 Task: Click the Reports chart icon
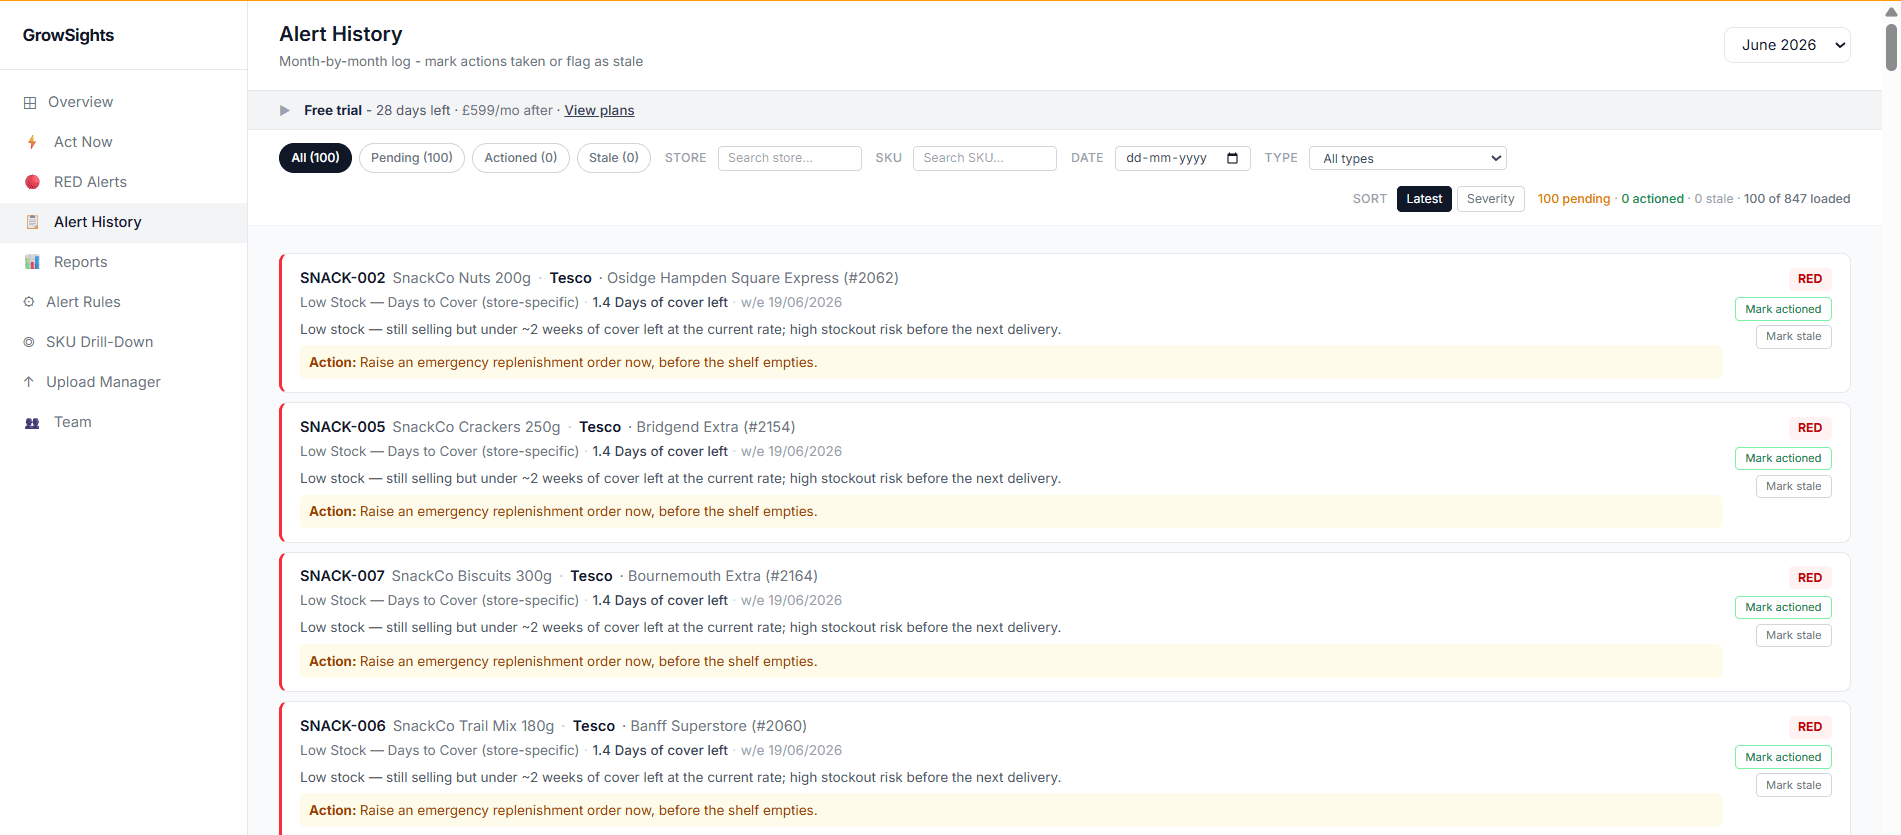click(32, 262)
